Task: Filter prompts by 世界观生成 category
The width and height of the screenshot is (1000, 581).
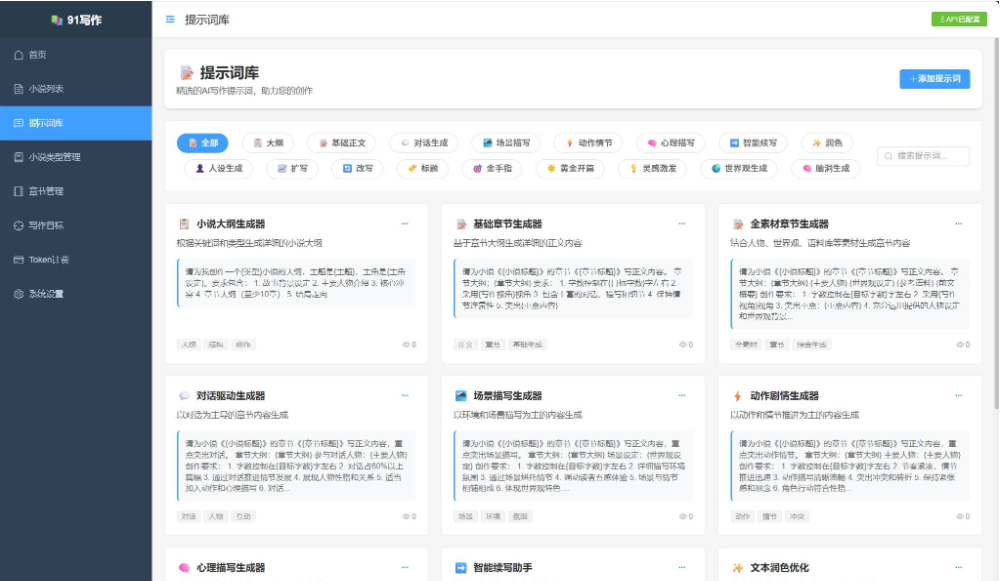Action: click(x=739, y=168)
